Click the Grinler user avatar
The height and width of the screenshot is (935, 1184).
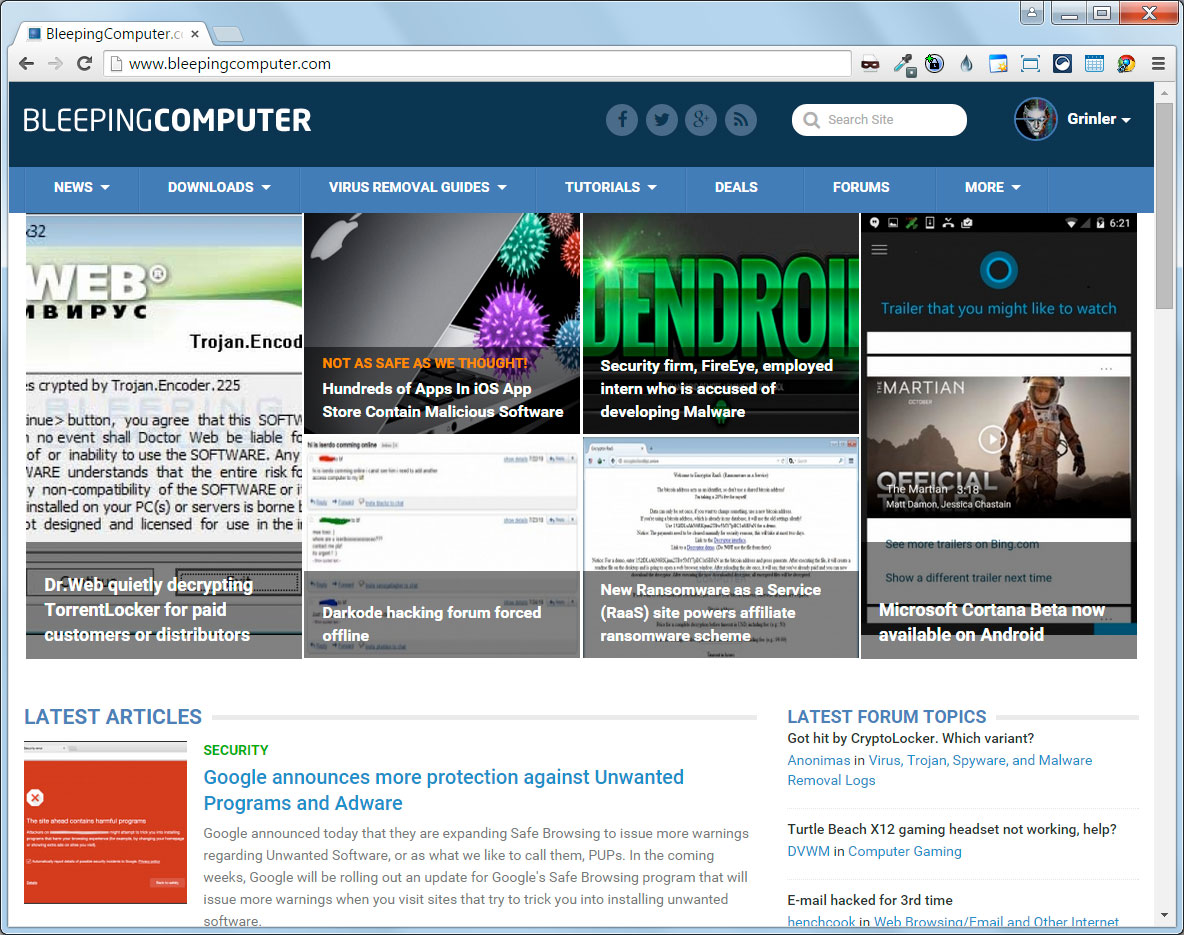1035,119
